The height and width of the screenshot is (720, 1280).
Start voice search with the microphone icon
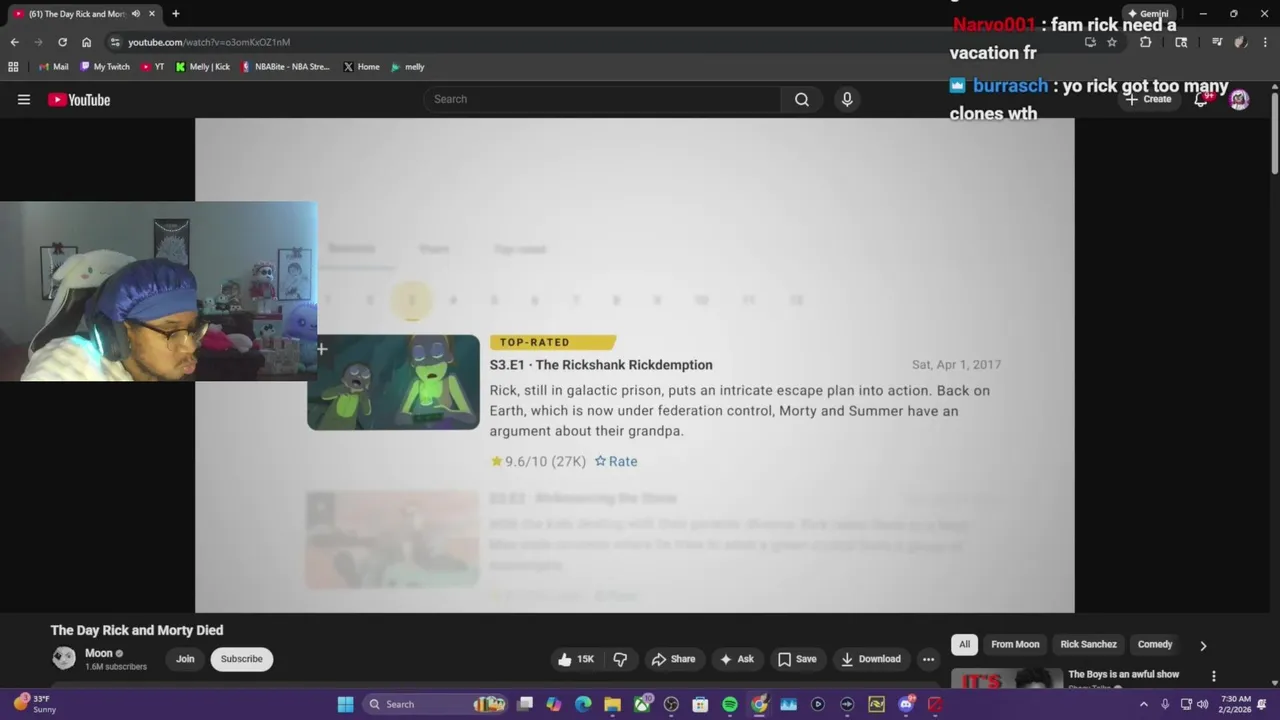point(847,99)
